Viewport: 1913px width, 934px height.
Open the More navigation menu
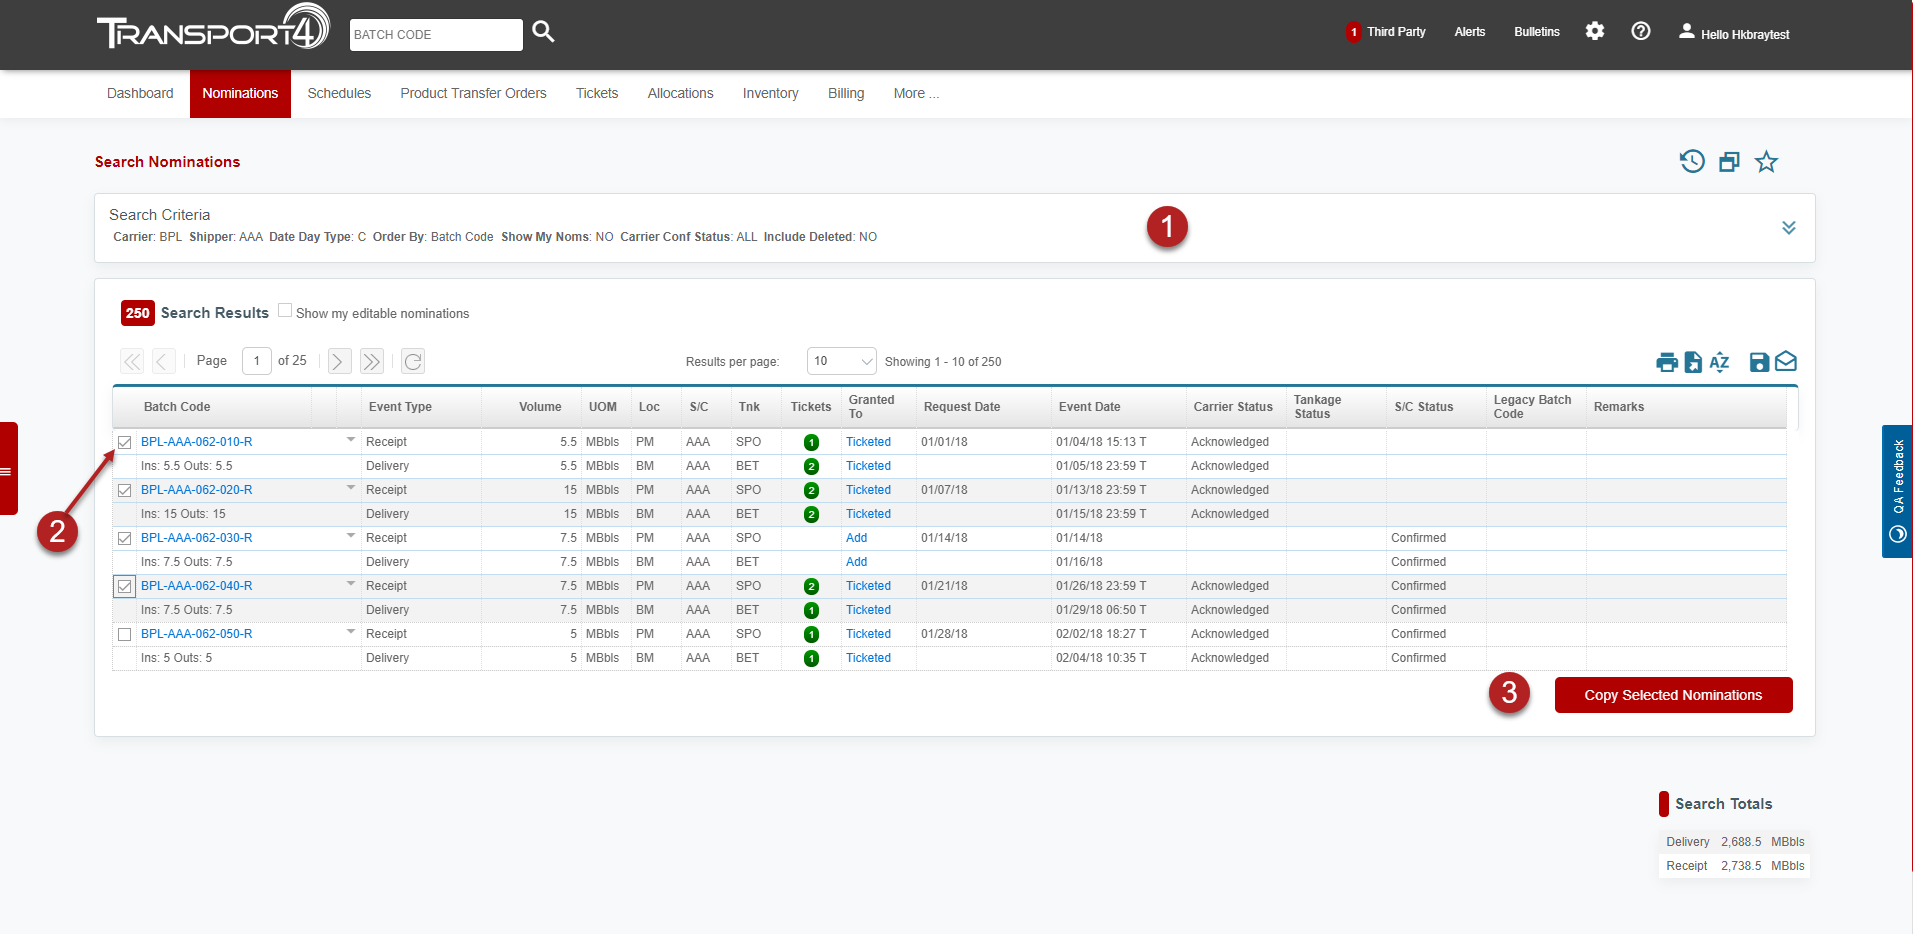[915, 93]
